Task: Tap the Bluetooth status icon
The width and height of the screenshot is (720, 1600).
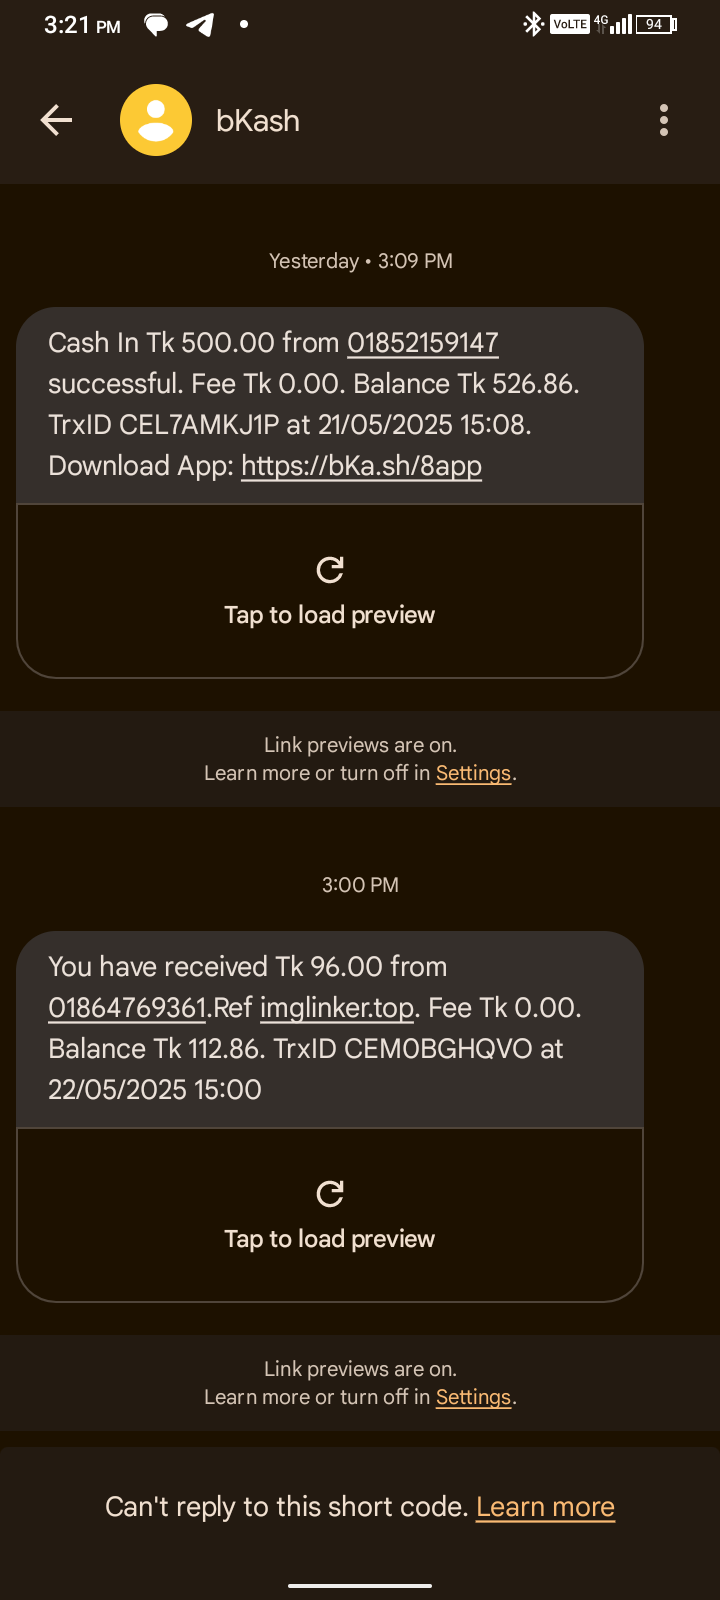Action: point(533,24)
